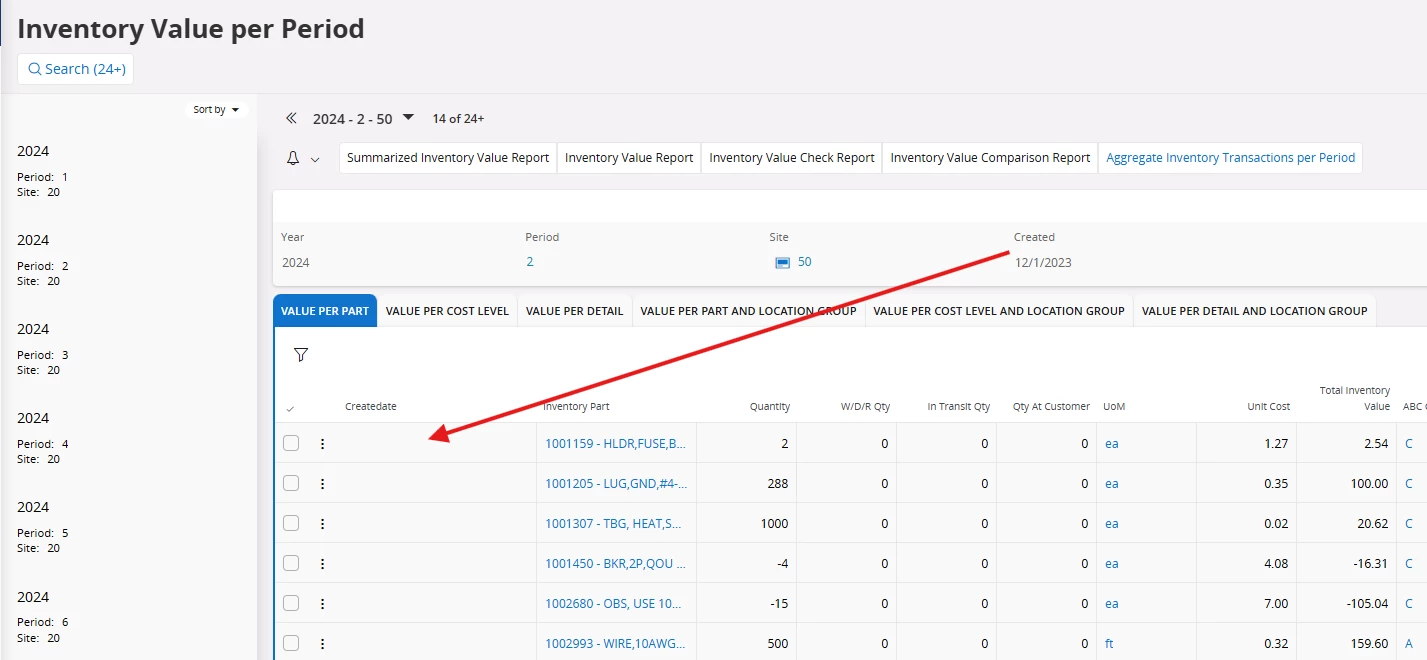Screen dimensions: 1427x660
Task: Open Inventory Value Comparison Report
Action: pyautogui.click(x=990, y=158)
